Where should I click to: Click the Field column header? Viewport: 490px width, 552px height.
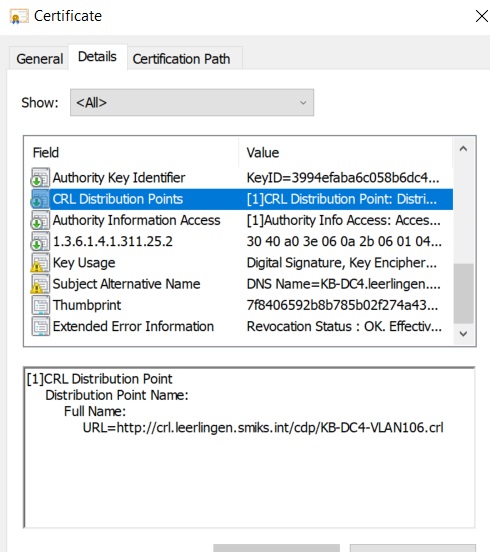pyautogui.click(x=131, y=153)
